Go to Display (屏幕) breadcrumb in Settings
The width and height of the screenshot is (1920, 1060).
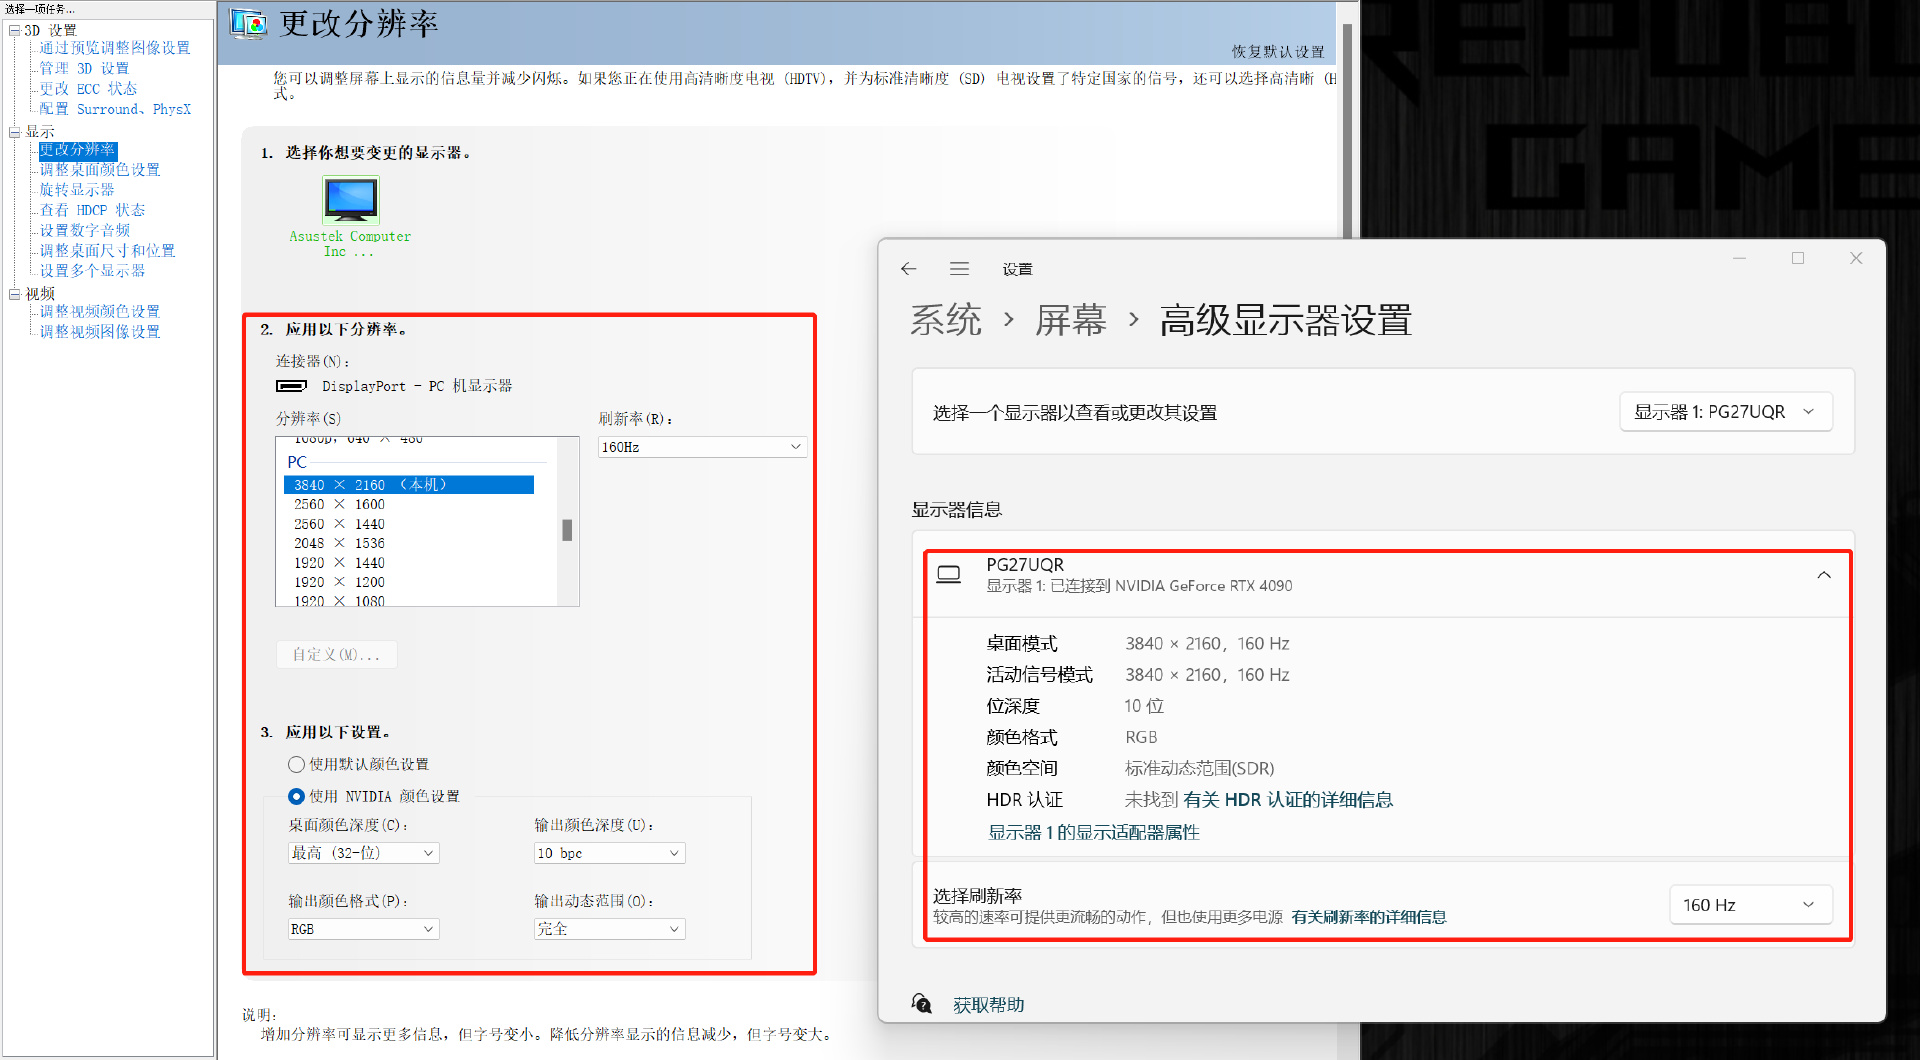[1071, 320]
